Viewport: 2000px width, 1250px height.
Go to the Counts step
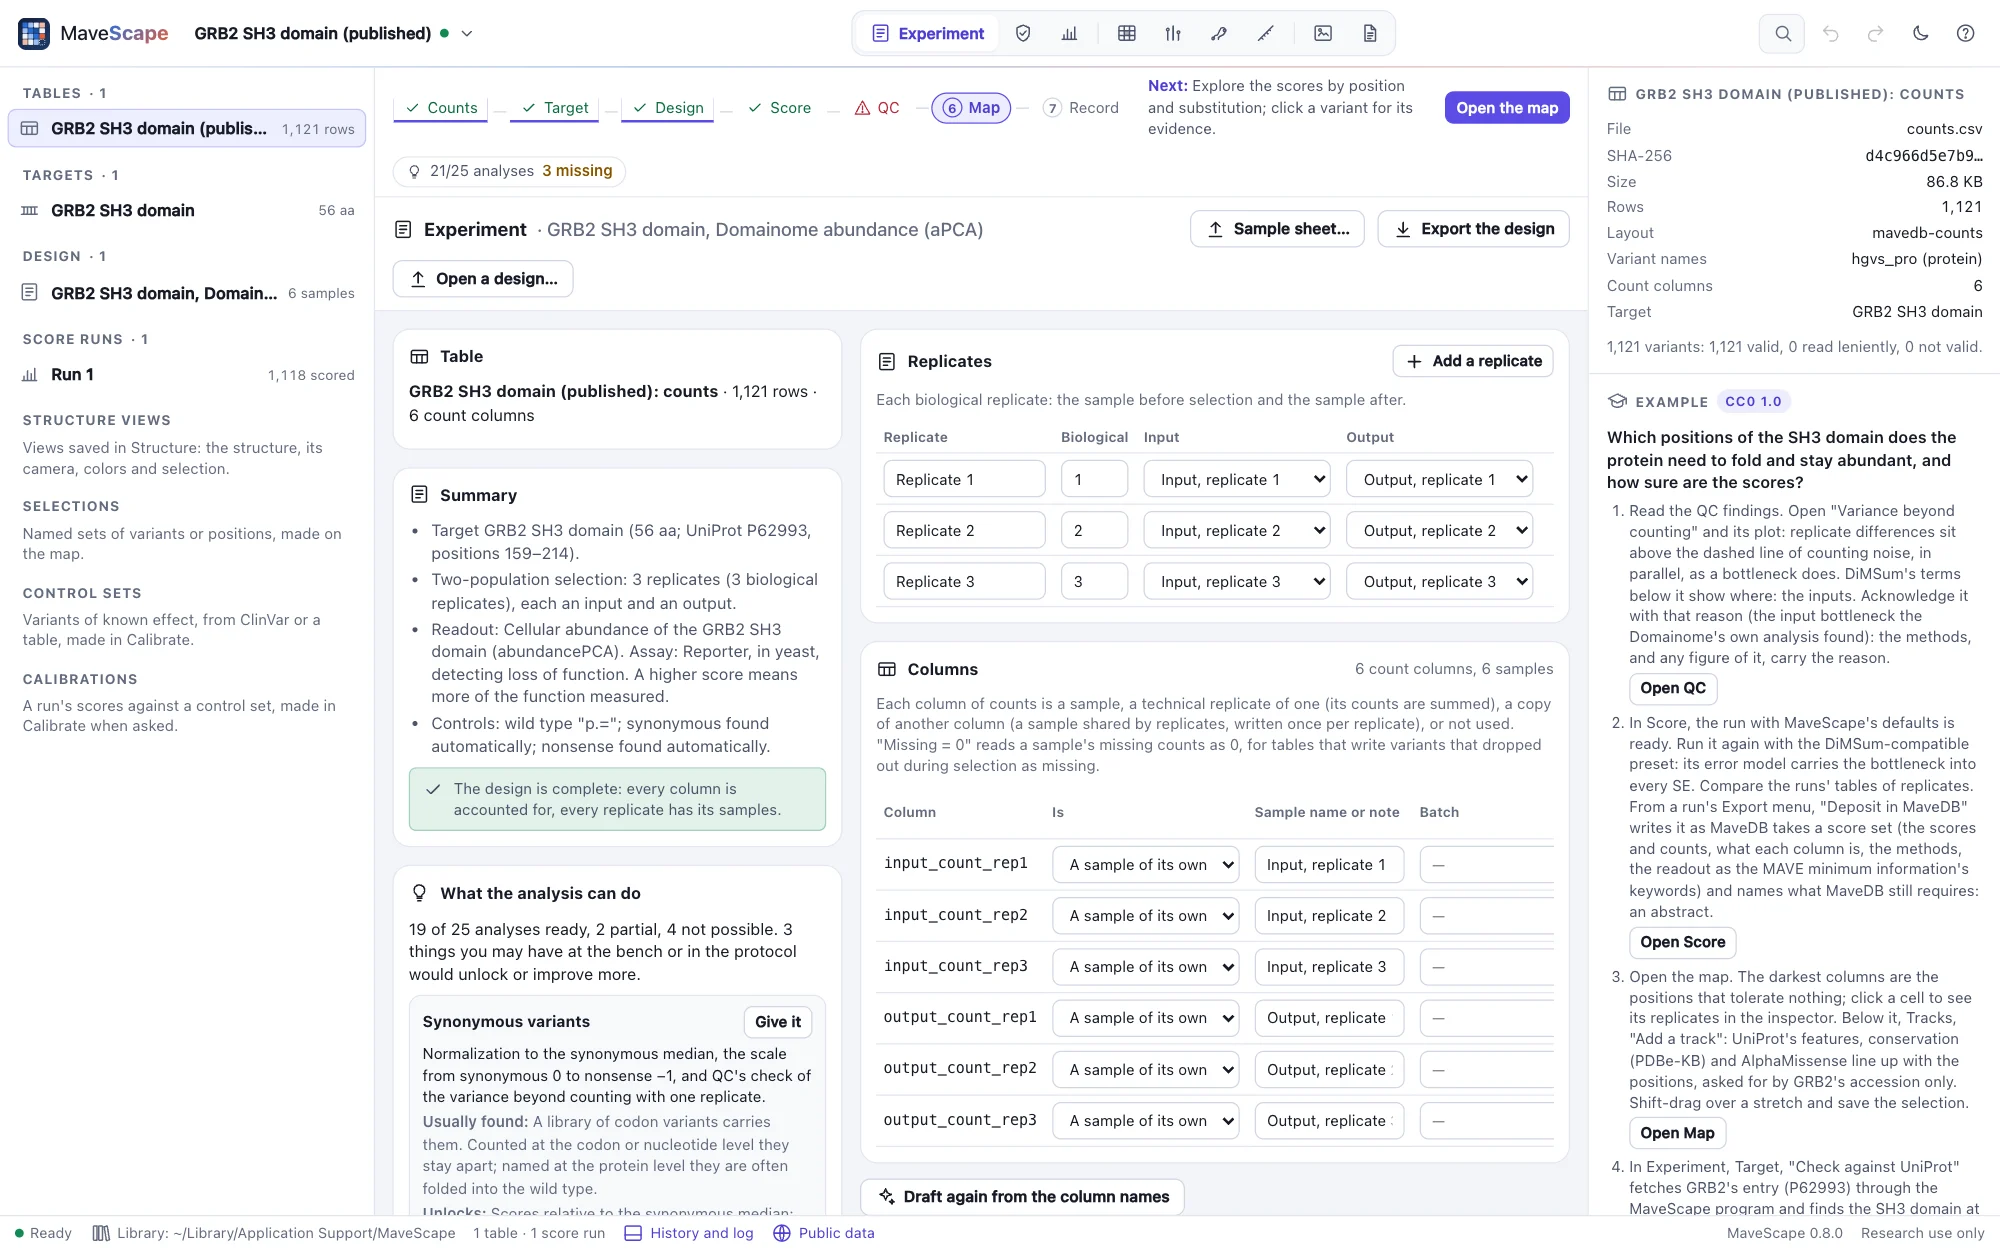(441, 107)
